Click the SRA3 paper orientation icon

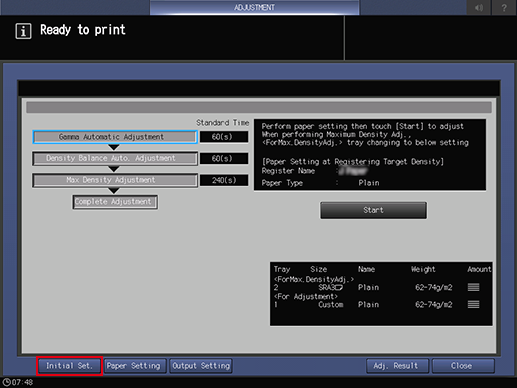click(x=339, y=287)
